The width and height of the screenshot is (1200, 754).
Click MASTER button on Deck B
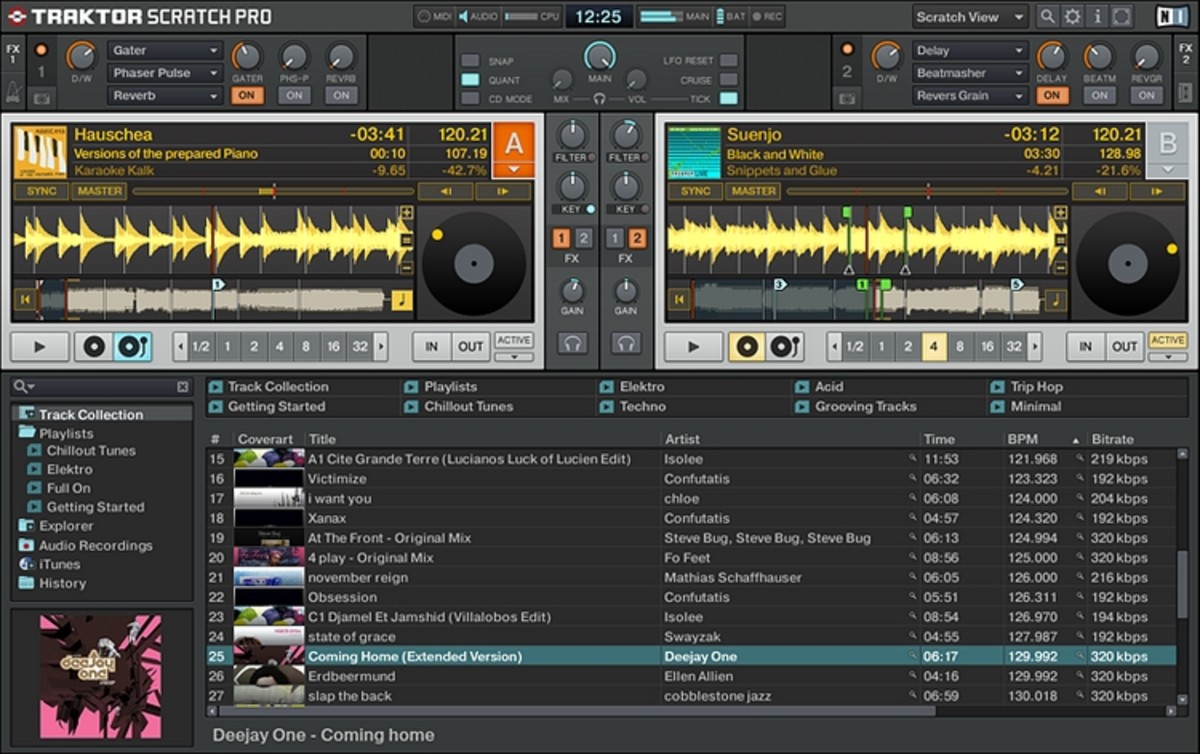(x=753, y=191)
